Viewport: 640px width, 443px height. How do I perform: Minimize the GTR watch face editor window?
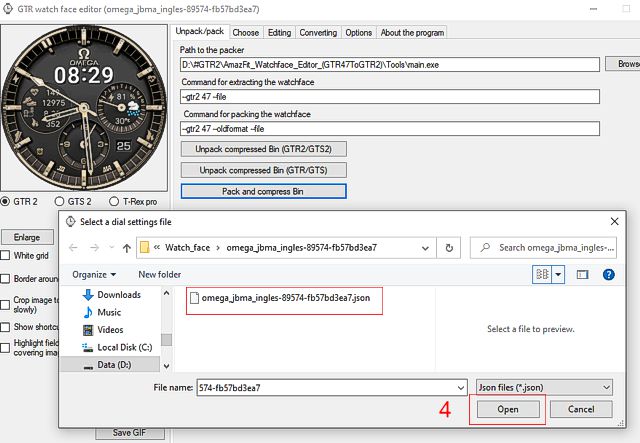click(593, 9)
